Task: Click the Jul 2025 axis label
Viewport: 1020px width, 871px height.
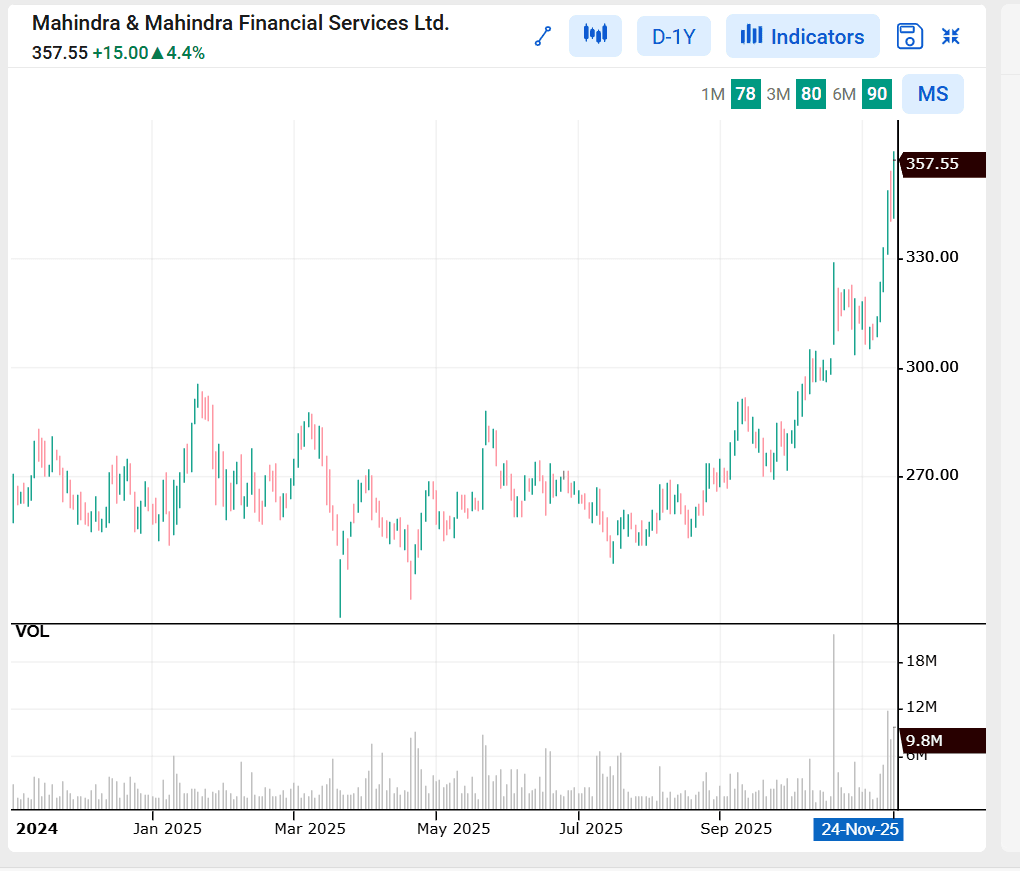Action: click(x=591, y=829)
